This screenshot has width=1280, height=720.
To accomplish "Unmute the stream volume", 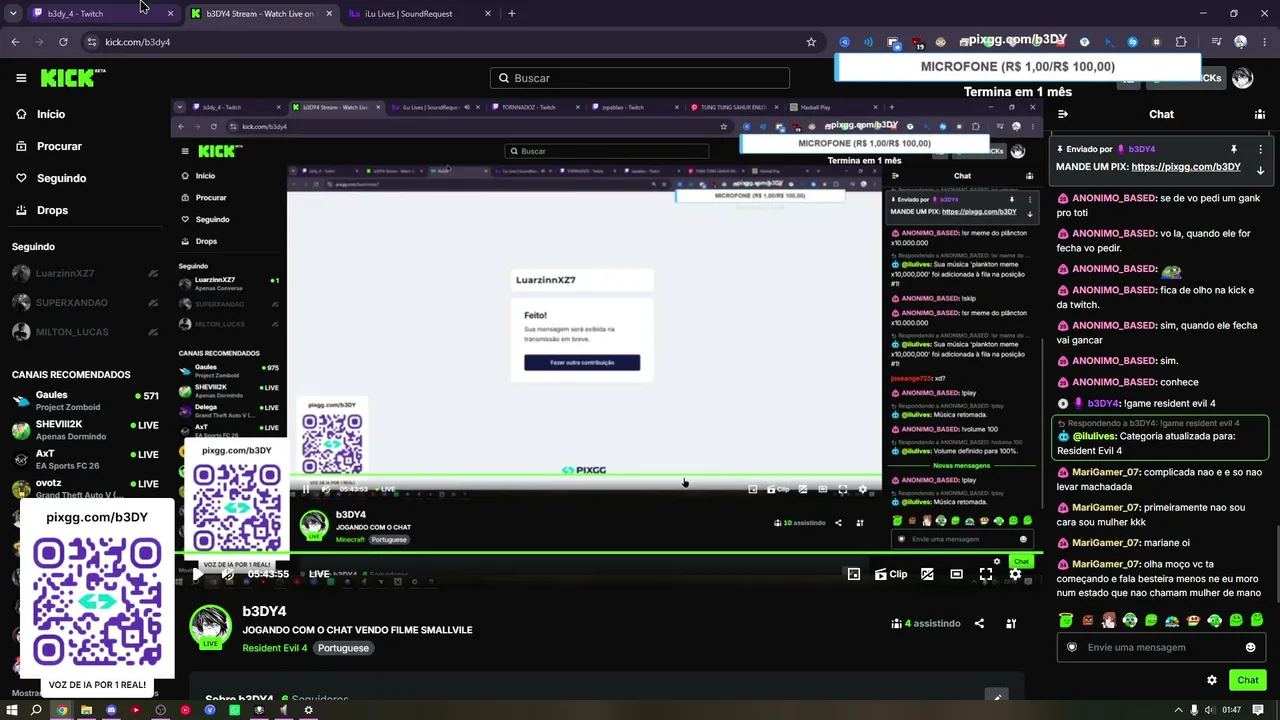I will 228,574.
